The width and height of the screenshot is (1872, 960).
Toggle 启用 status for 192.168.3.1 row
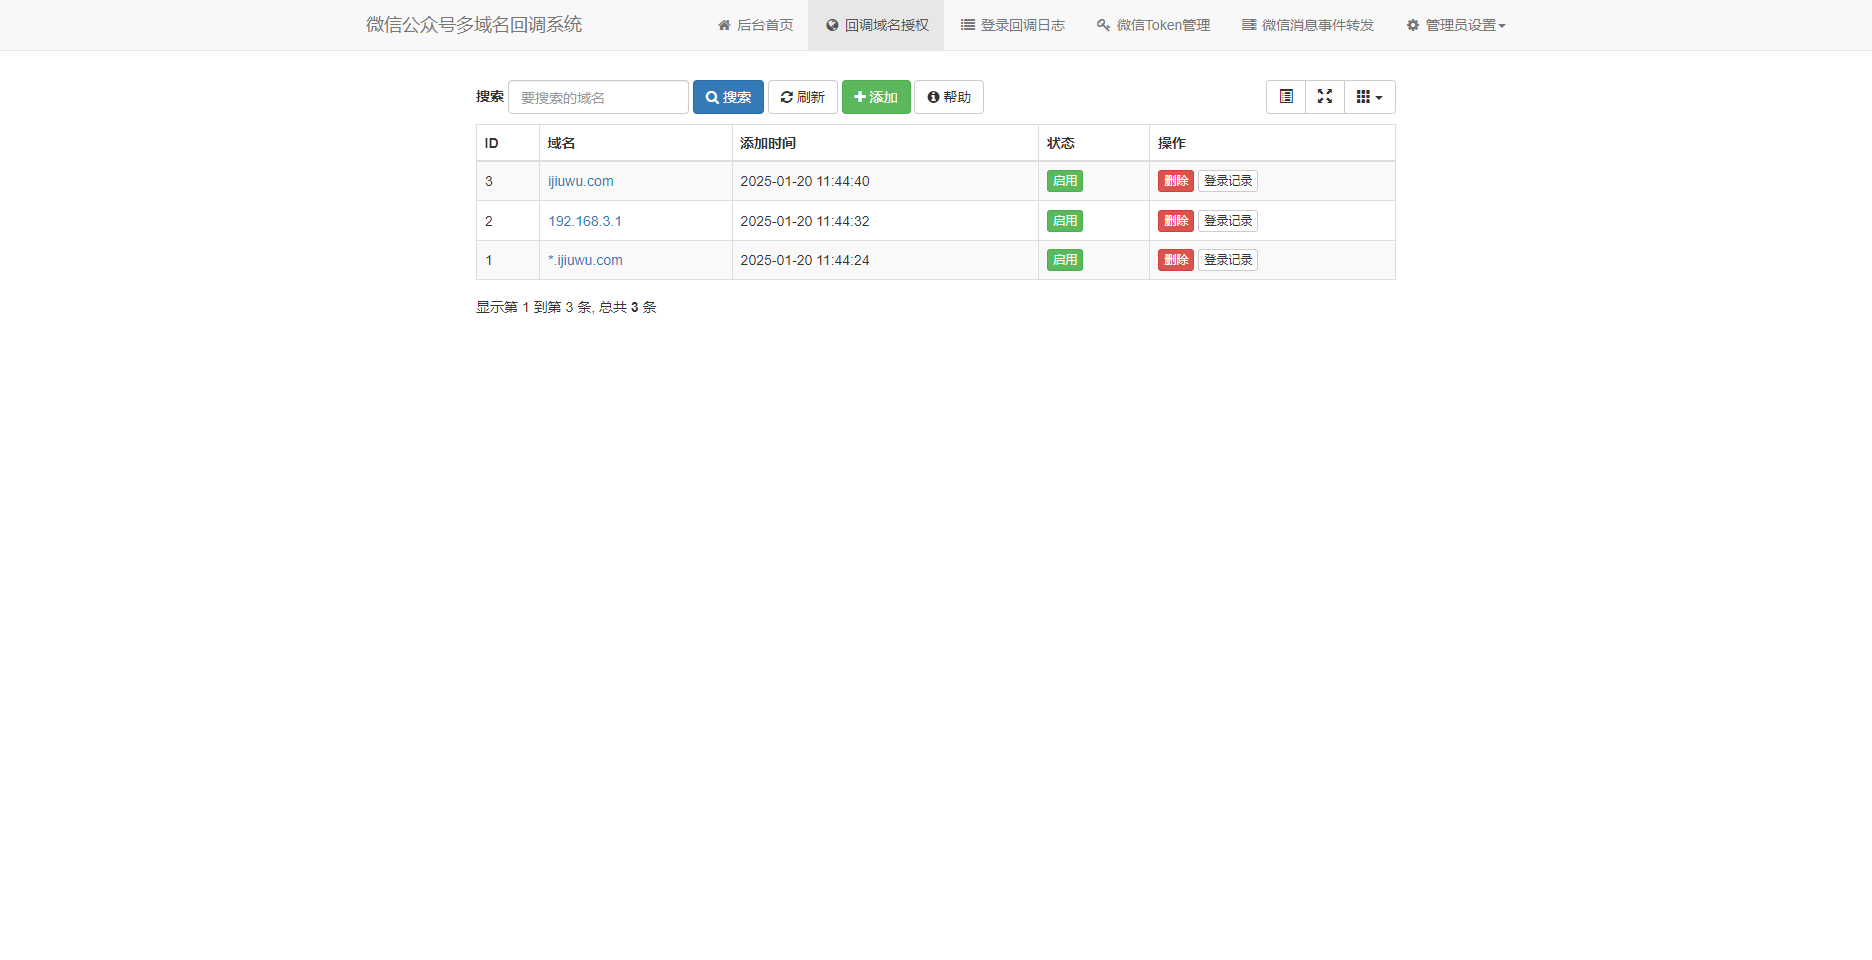point(1065,221)
